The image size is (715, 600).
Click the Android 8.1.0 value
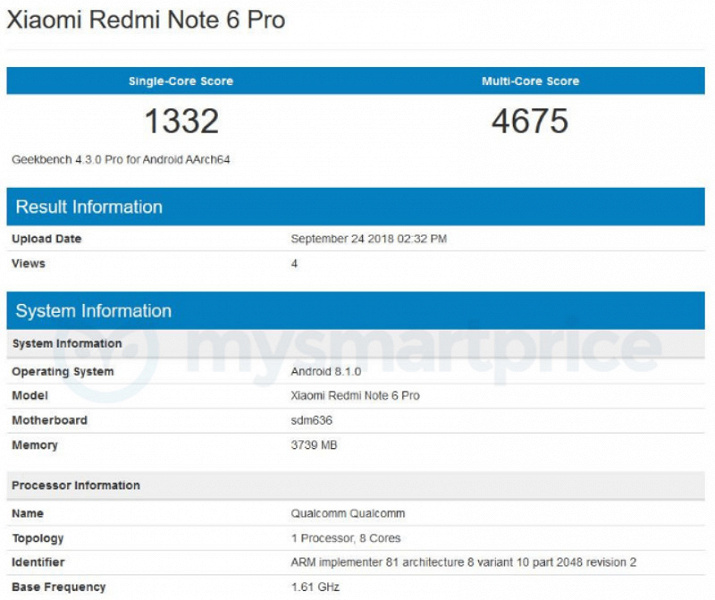coord(326,372)
